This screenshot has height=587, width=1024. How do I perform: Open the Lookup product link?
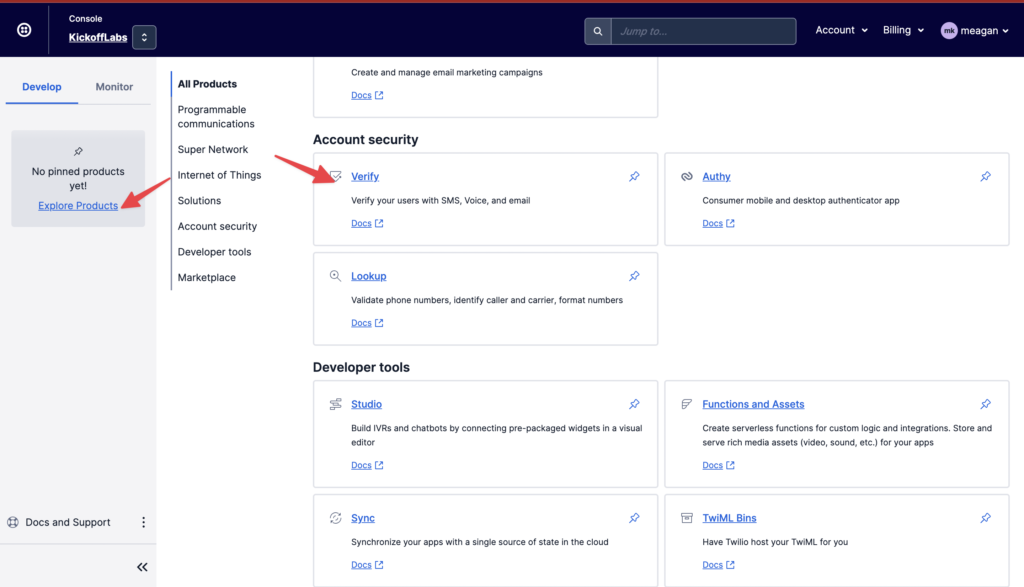[x=369, y=276]
